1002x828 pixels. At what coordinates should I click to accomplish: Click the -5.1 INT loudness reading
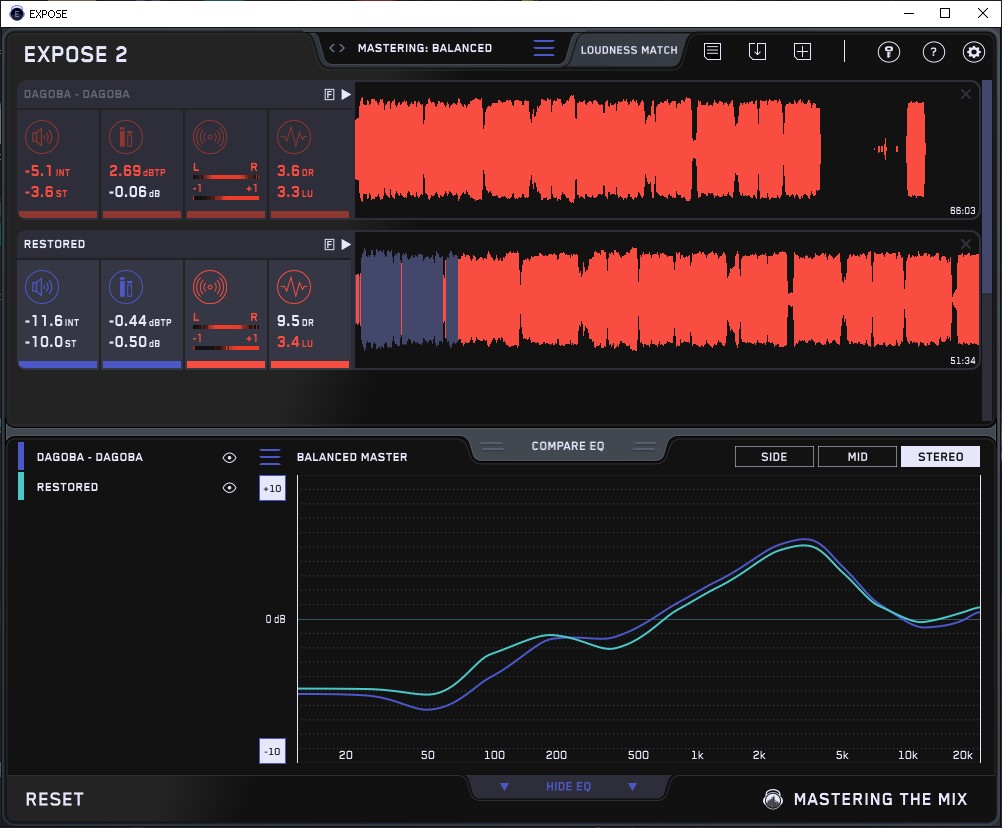(x=47, y=171)
